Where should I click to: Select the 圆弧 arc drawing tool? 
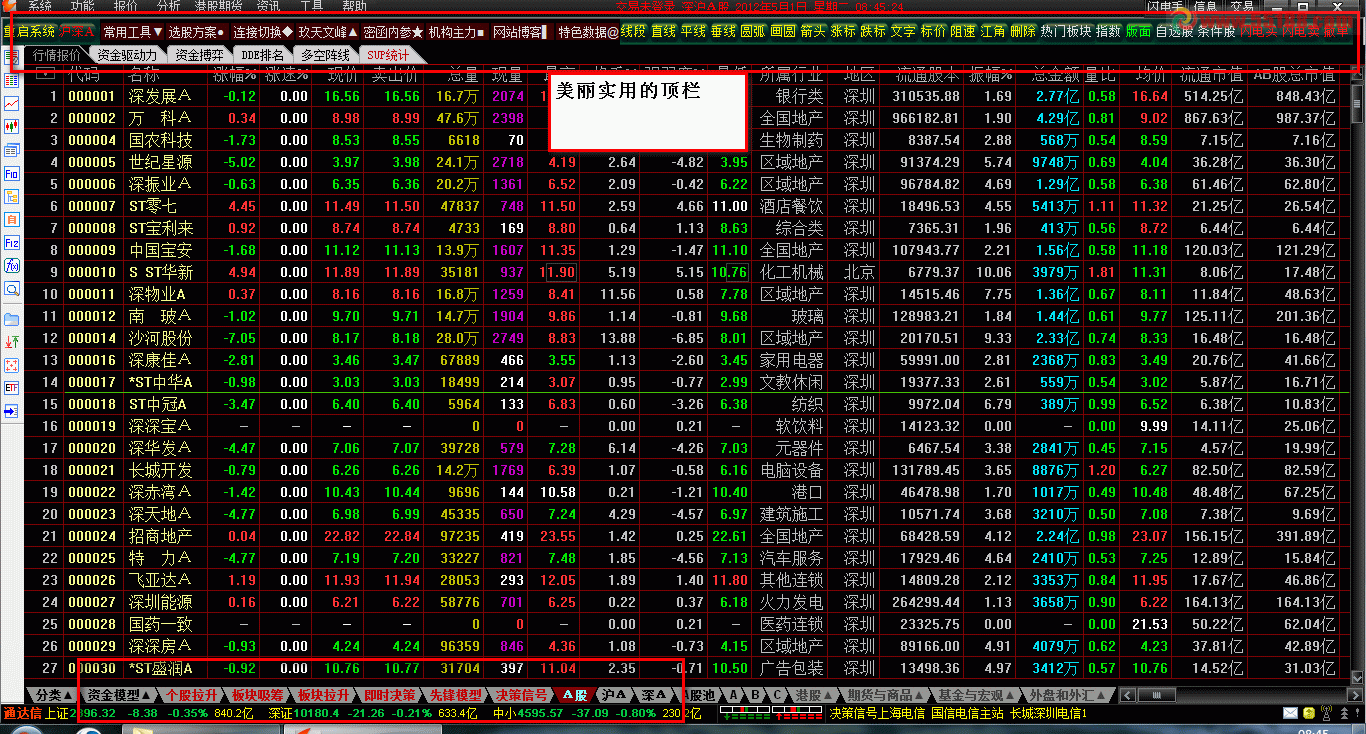[753, 32]
